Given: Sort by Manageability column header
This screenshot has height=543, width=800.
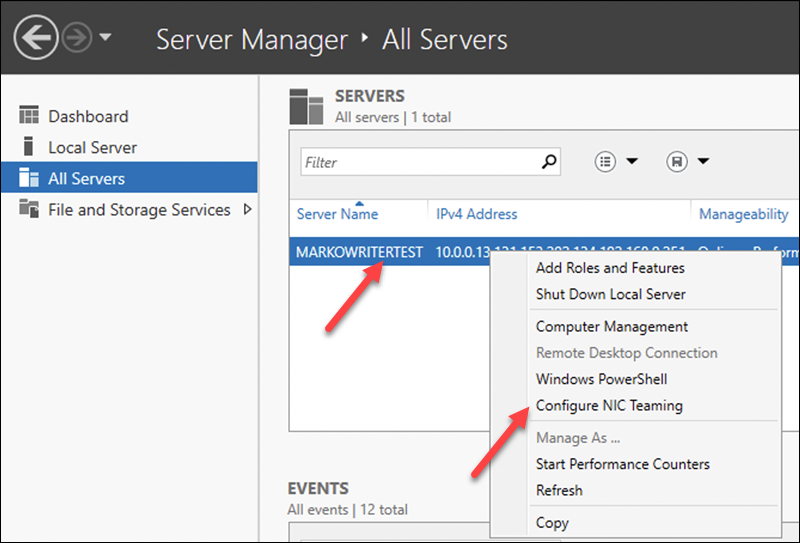Looking at the screenshot, I should 743,214.
